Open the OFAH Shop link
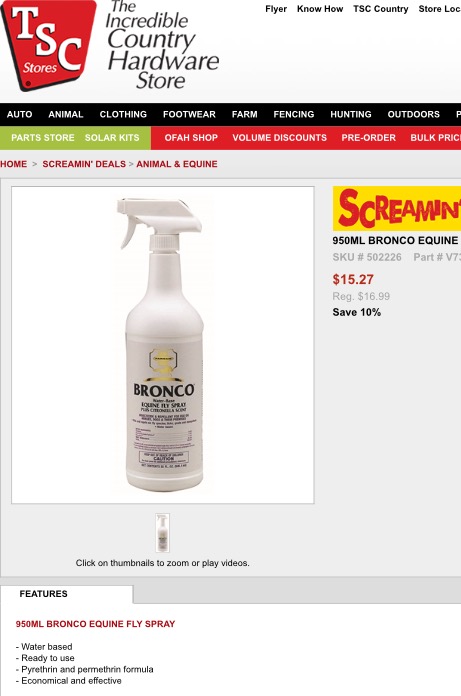This screenshot has height=696, width=461. [191, 138]
